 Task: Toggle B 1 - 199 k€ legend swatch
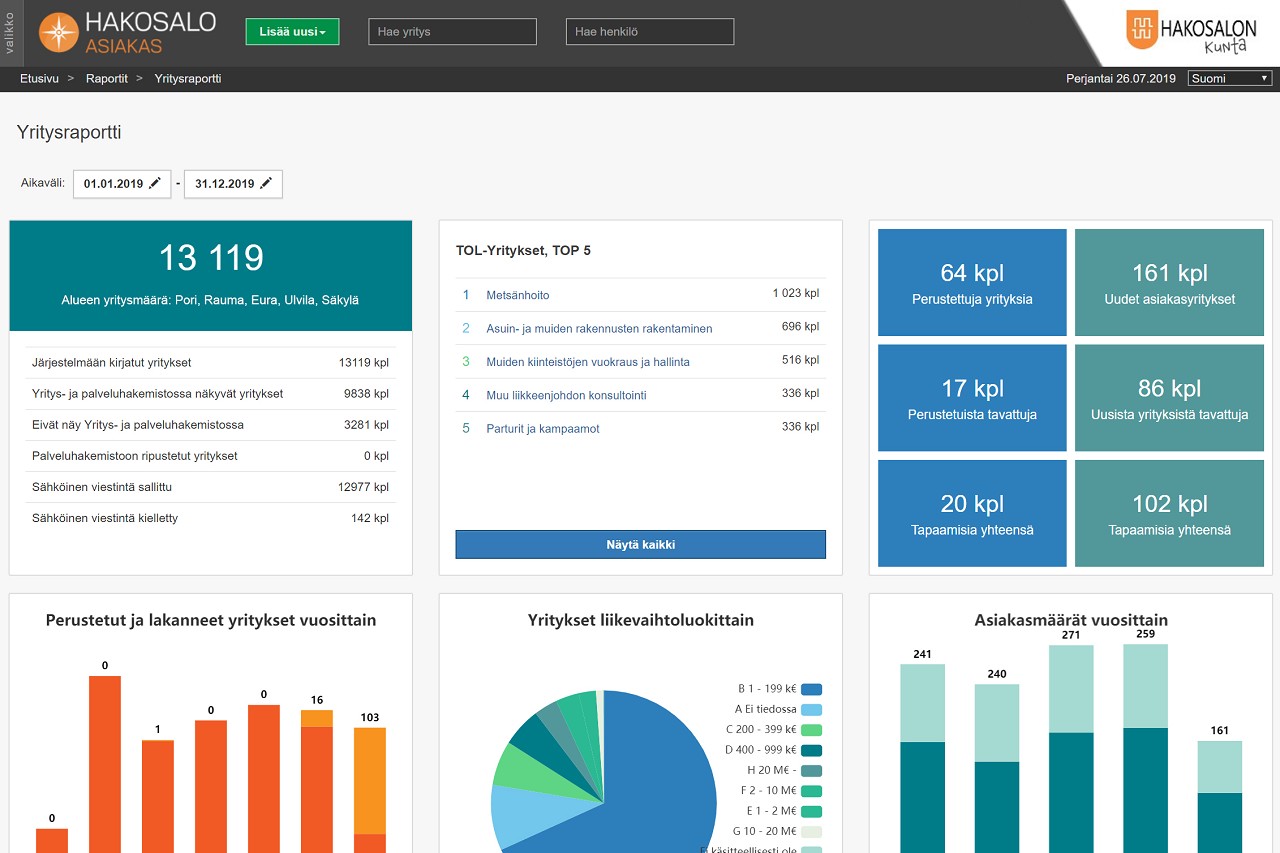click(811, 689)
